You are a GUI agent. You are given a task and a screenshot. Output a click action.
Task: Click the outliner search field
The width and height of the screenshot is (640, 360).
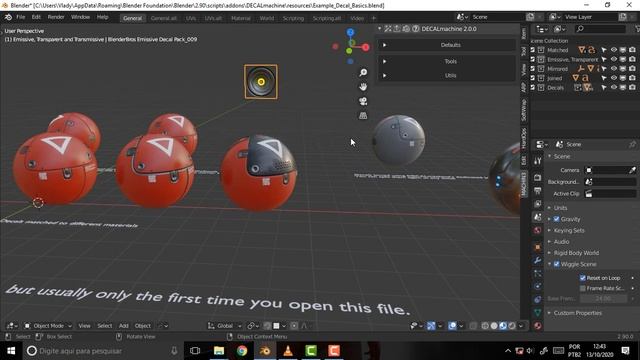click(x=600, y=29)
